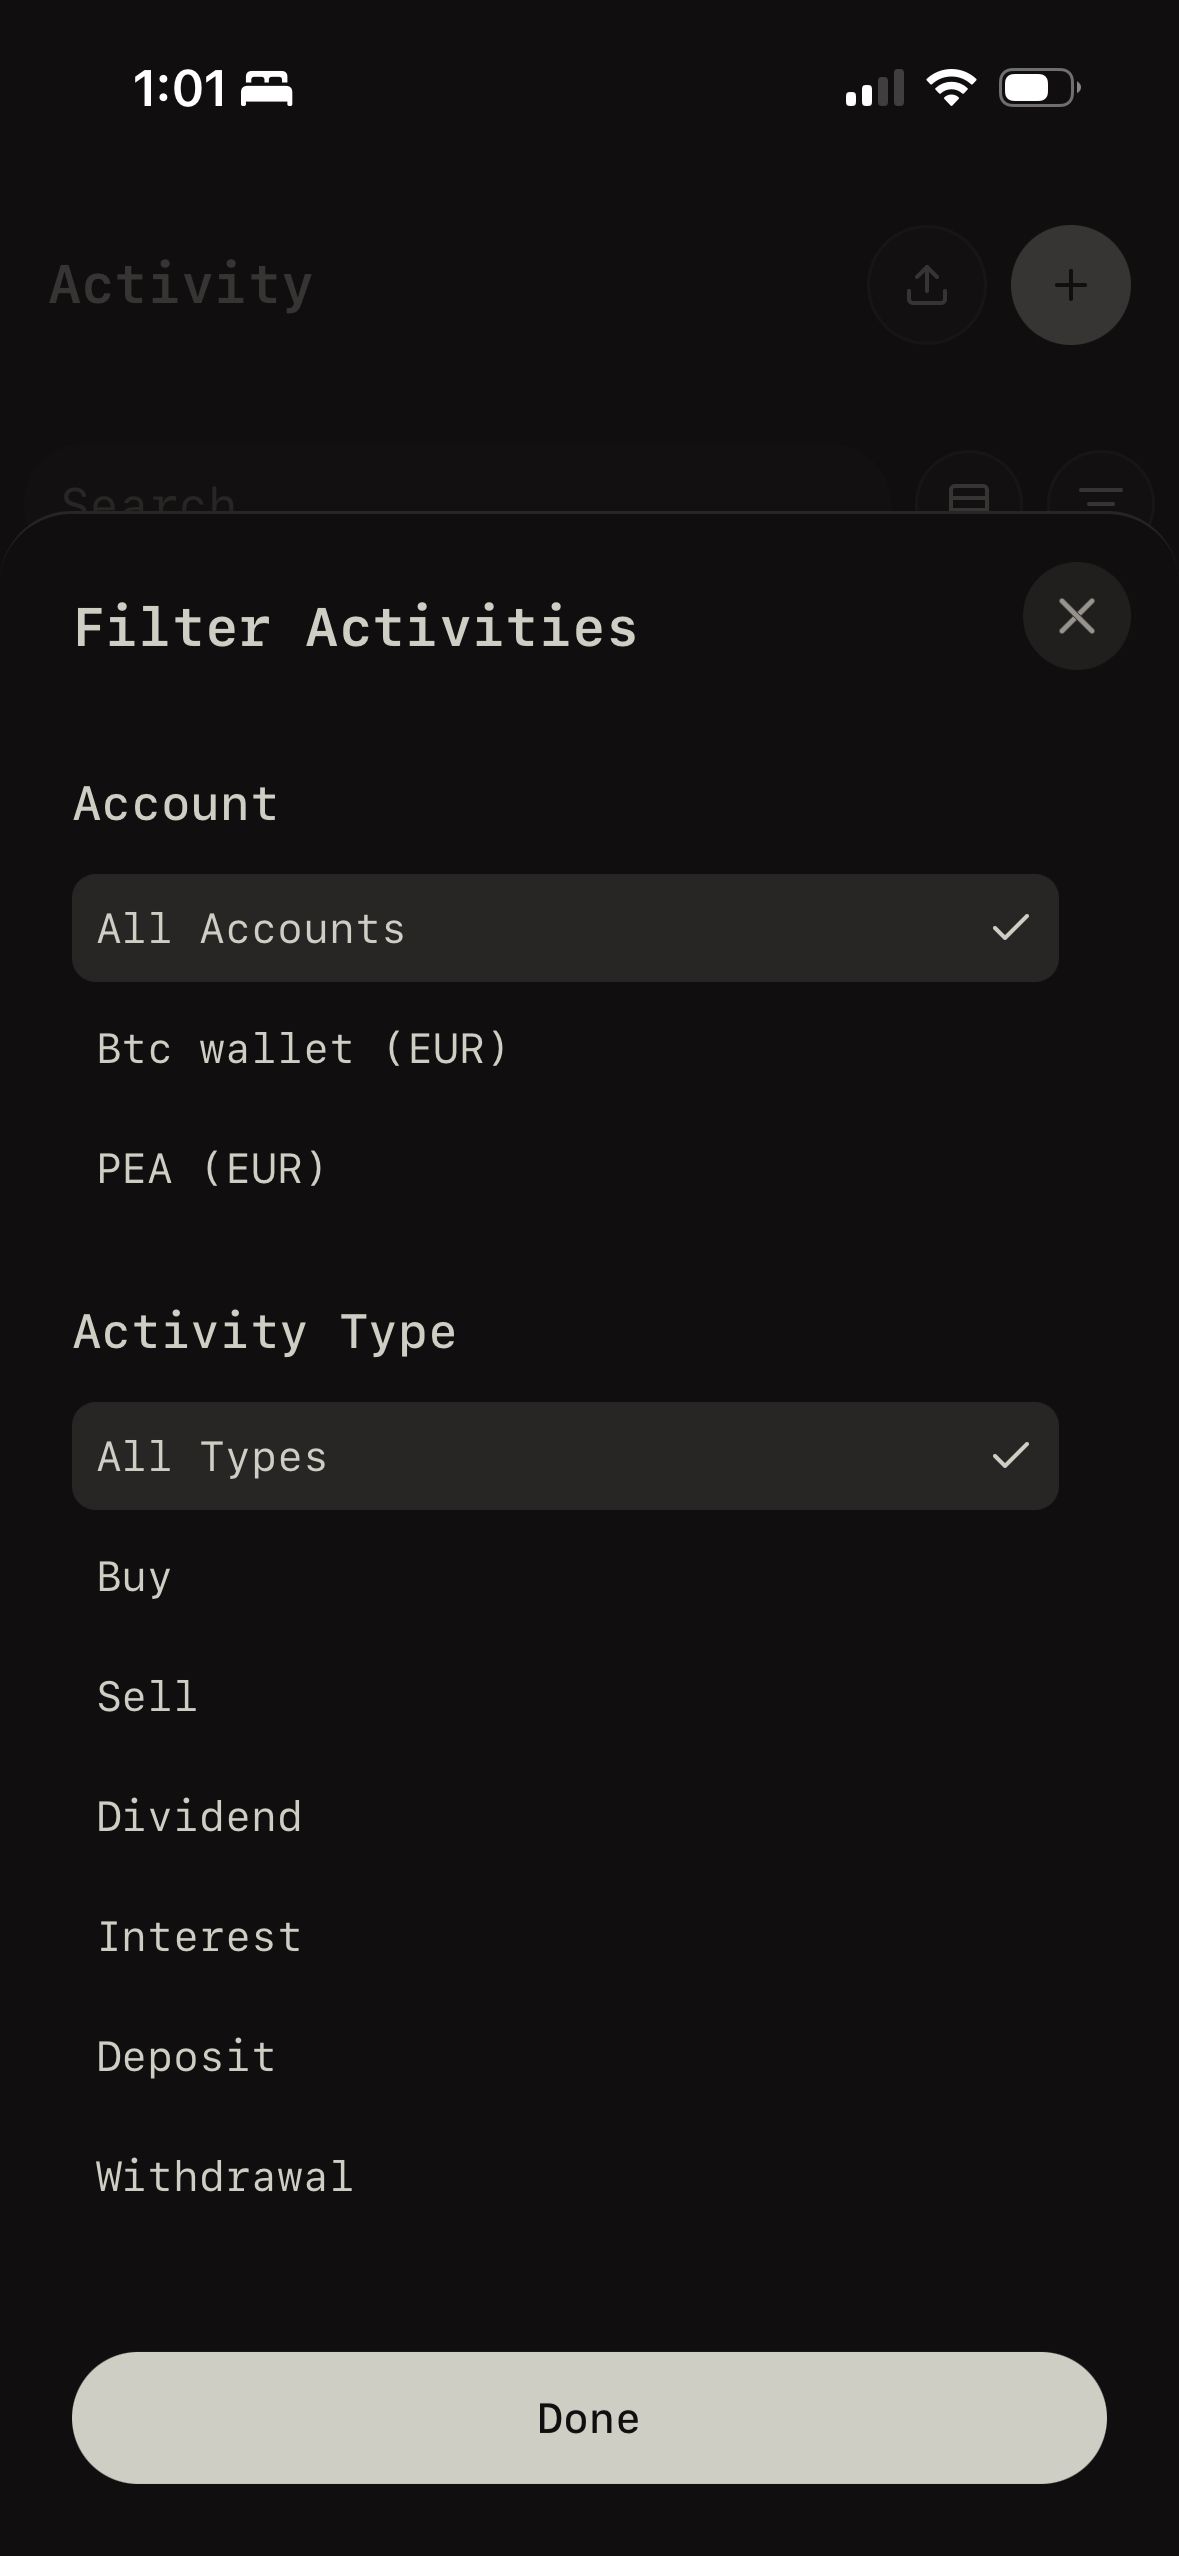Tap the plus icon to add an activity
1179x2556 pixels.
coord(1070,284)
